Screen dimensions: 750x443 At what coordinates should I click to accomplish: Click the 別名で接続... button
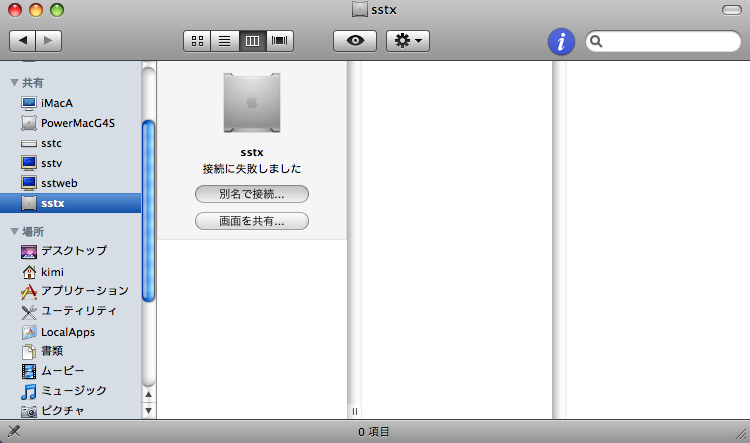point(251,193)
